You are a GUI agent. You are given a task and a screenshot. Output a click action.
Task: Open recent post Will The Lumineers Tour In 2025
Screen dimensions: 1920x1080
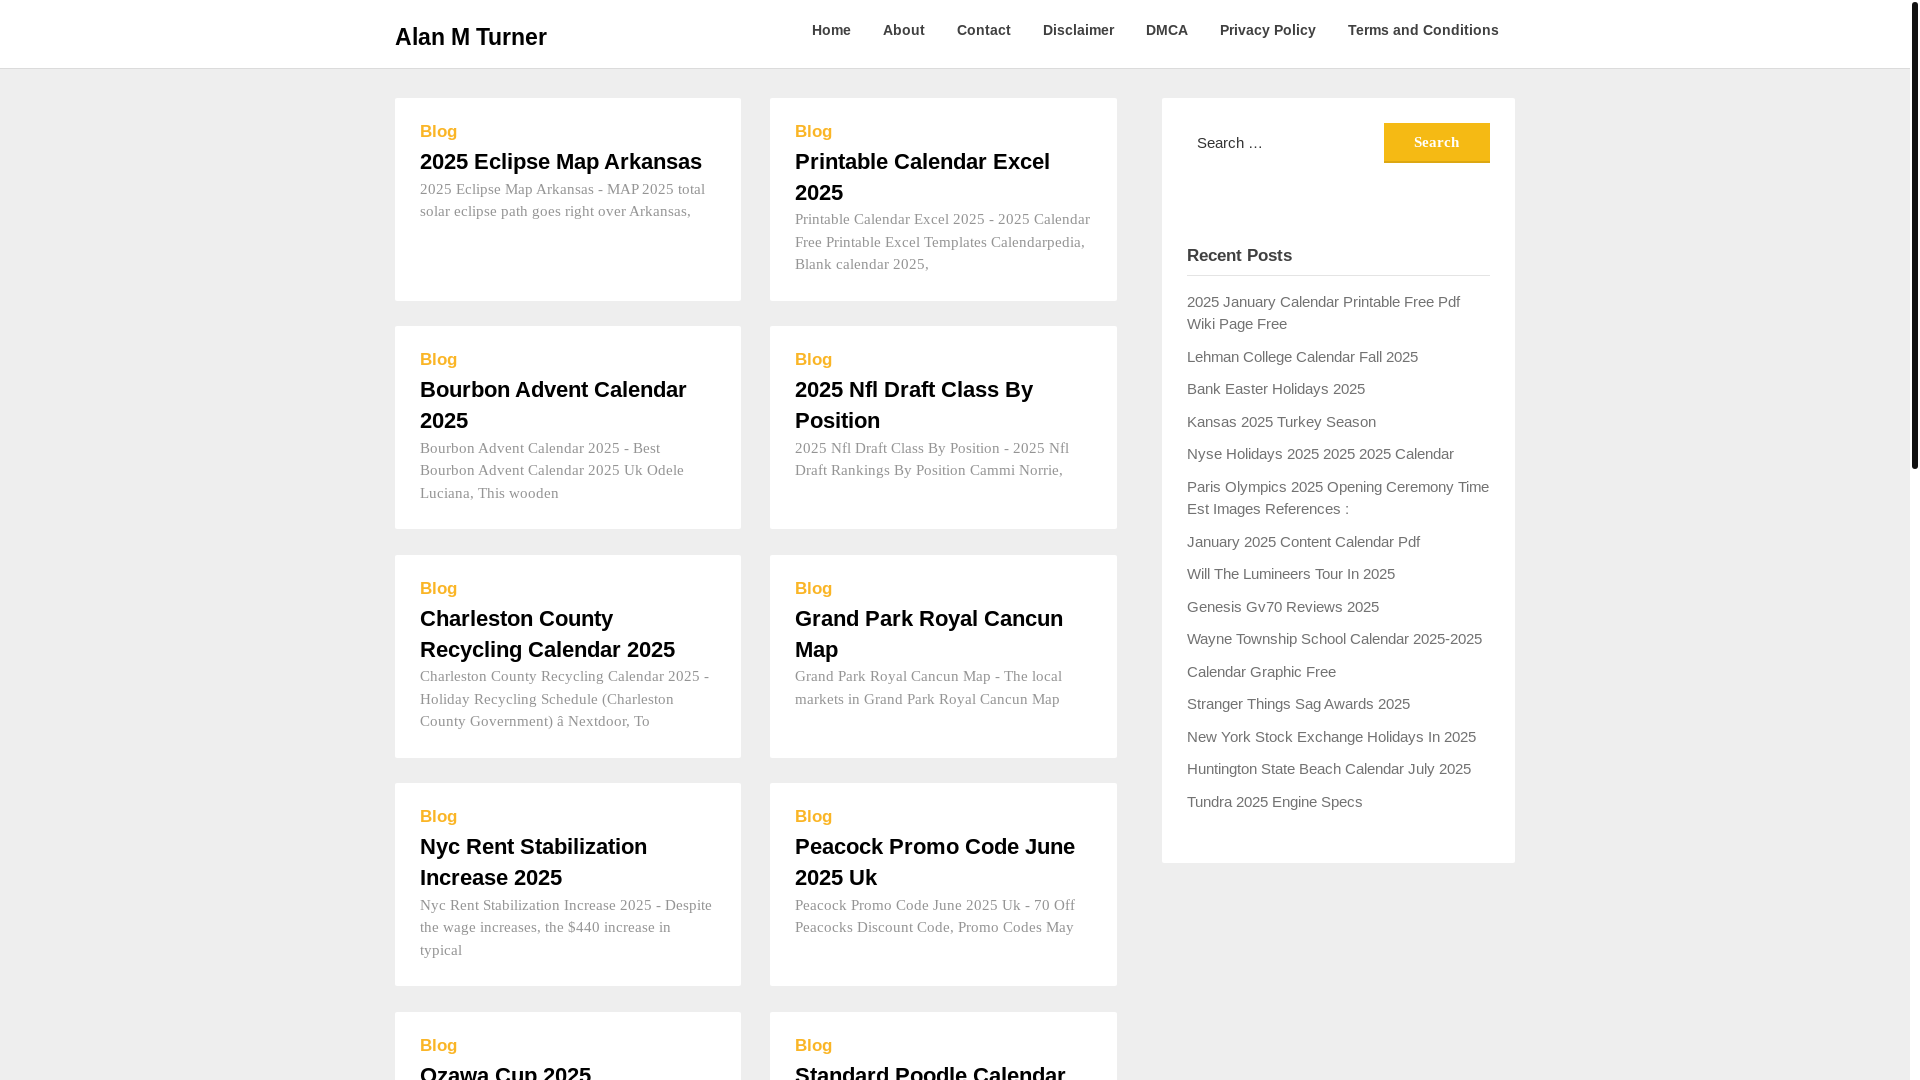point(1290,574)
